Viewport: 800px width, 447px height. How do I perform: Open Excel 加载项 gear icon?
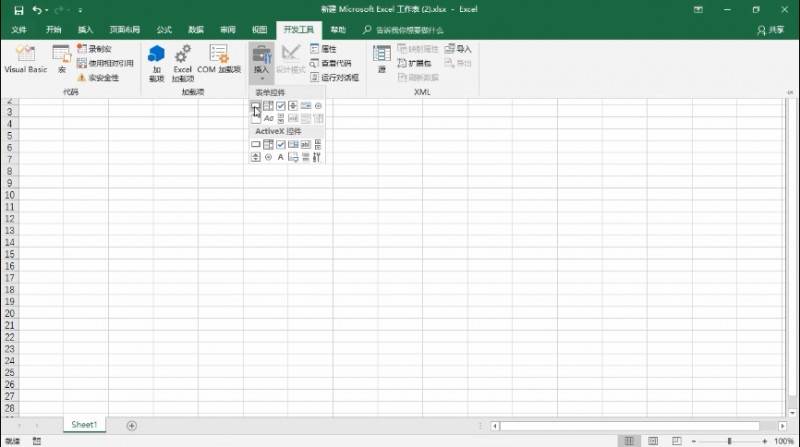click(183, 63)
